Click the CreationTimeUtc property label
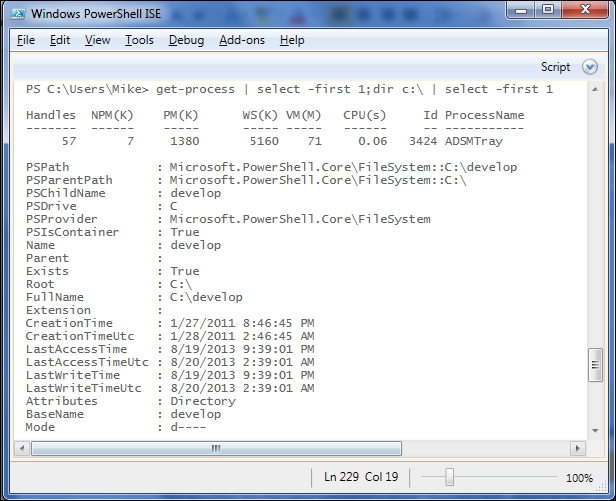Viewport: 616px width, 501px height. pyautogui.click(x=80, y=336)
